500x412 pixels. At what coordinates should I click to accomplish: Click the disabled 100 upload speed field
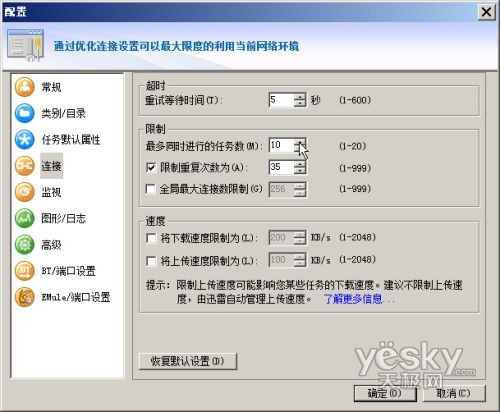click(281, 260)
